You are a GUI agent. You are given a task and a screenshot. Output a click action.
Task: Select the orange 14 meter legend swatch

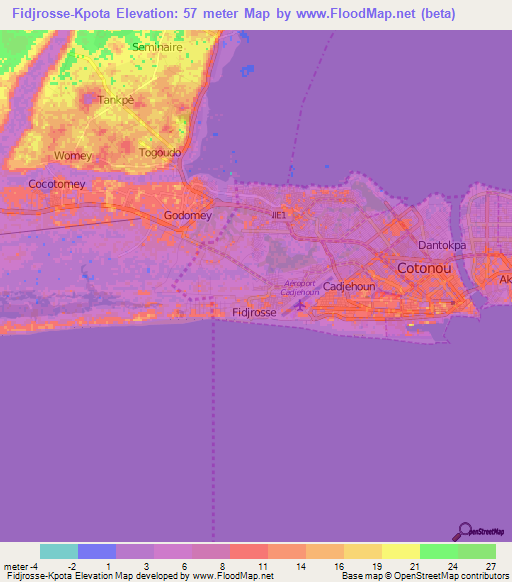pyautogui.click(x=287, y=551)
